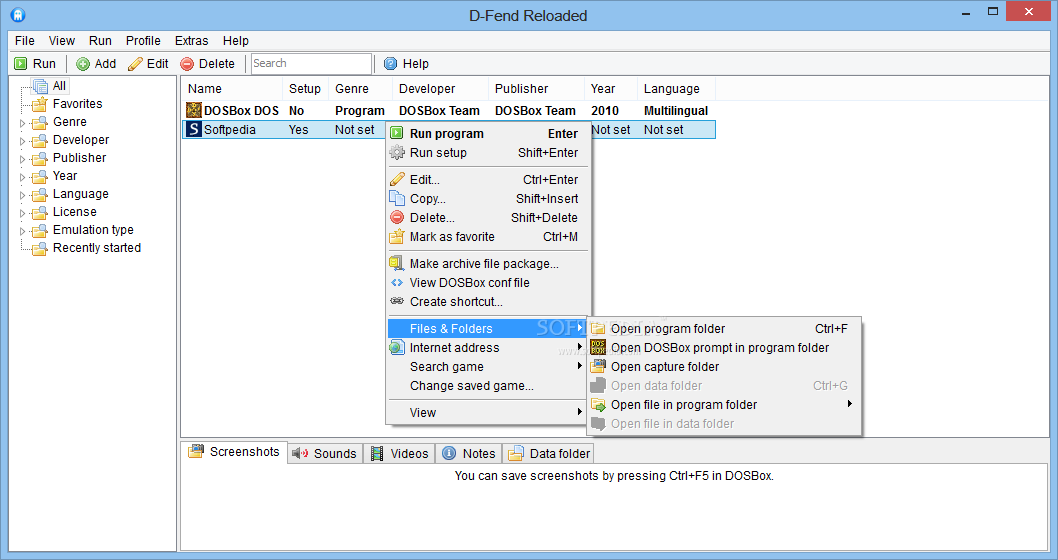Select the Favorites tree item
This screenshot has width=1058, height=560.
[x=78, y=104]
